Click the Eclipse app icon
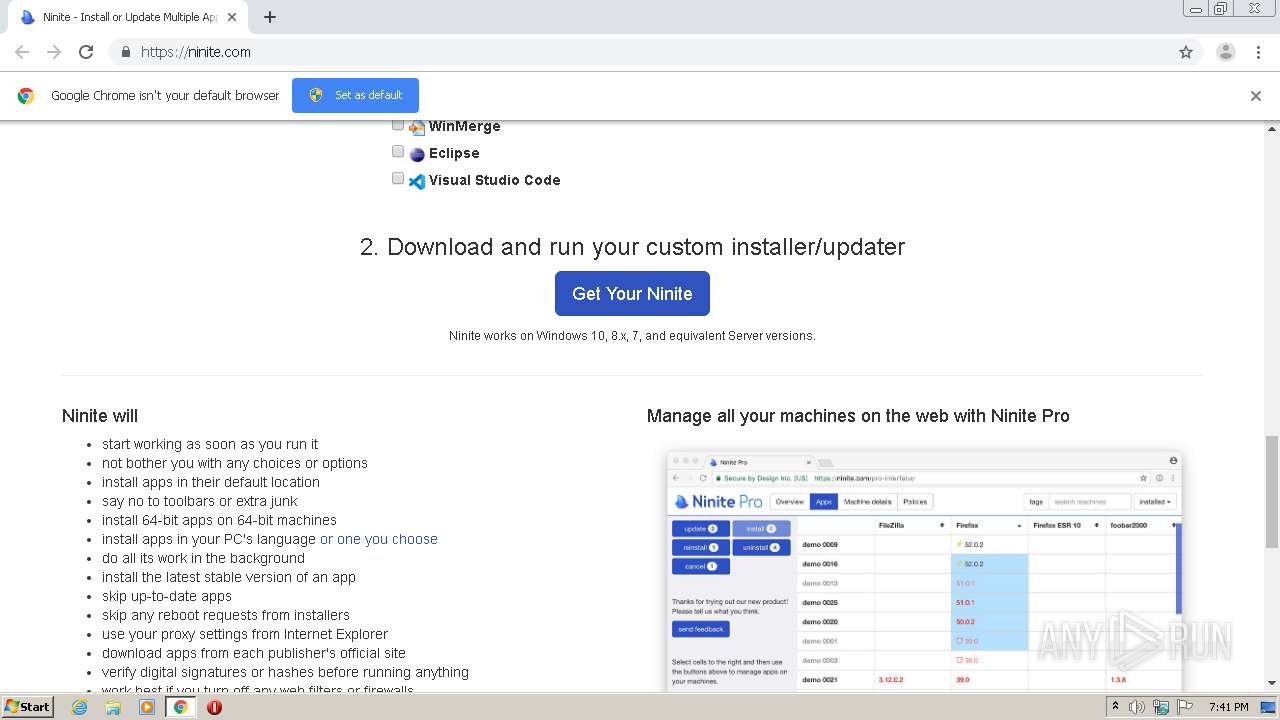 (x=417, y=154)
